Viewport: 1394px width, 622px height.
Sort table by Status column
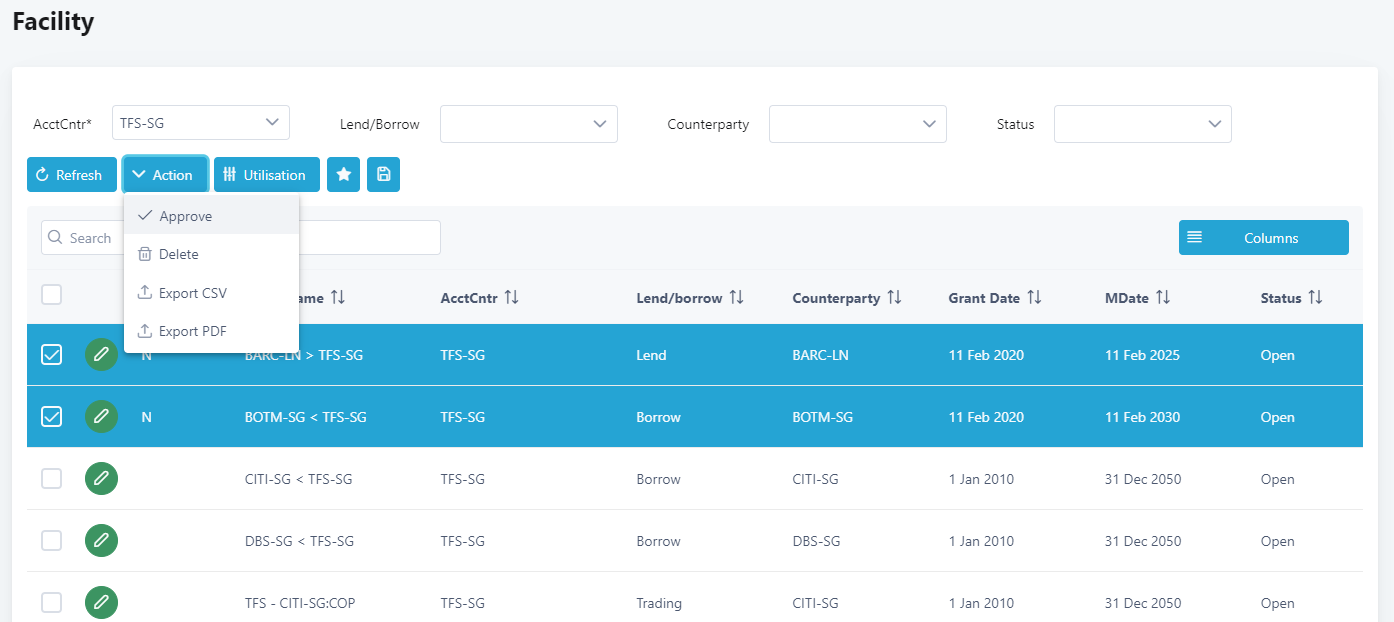pos(1315,298)
